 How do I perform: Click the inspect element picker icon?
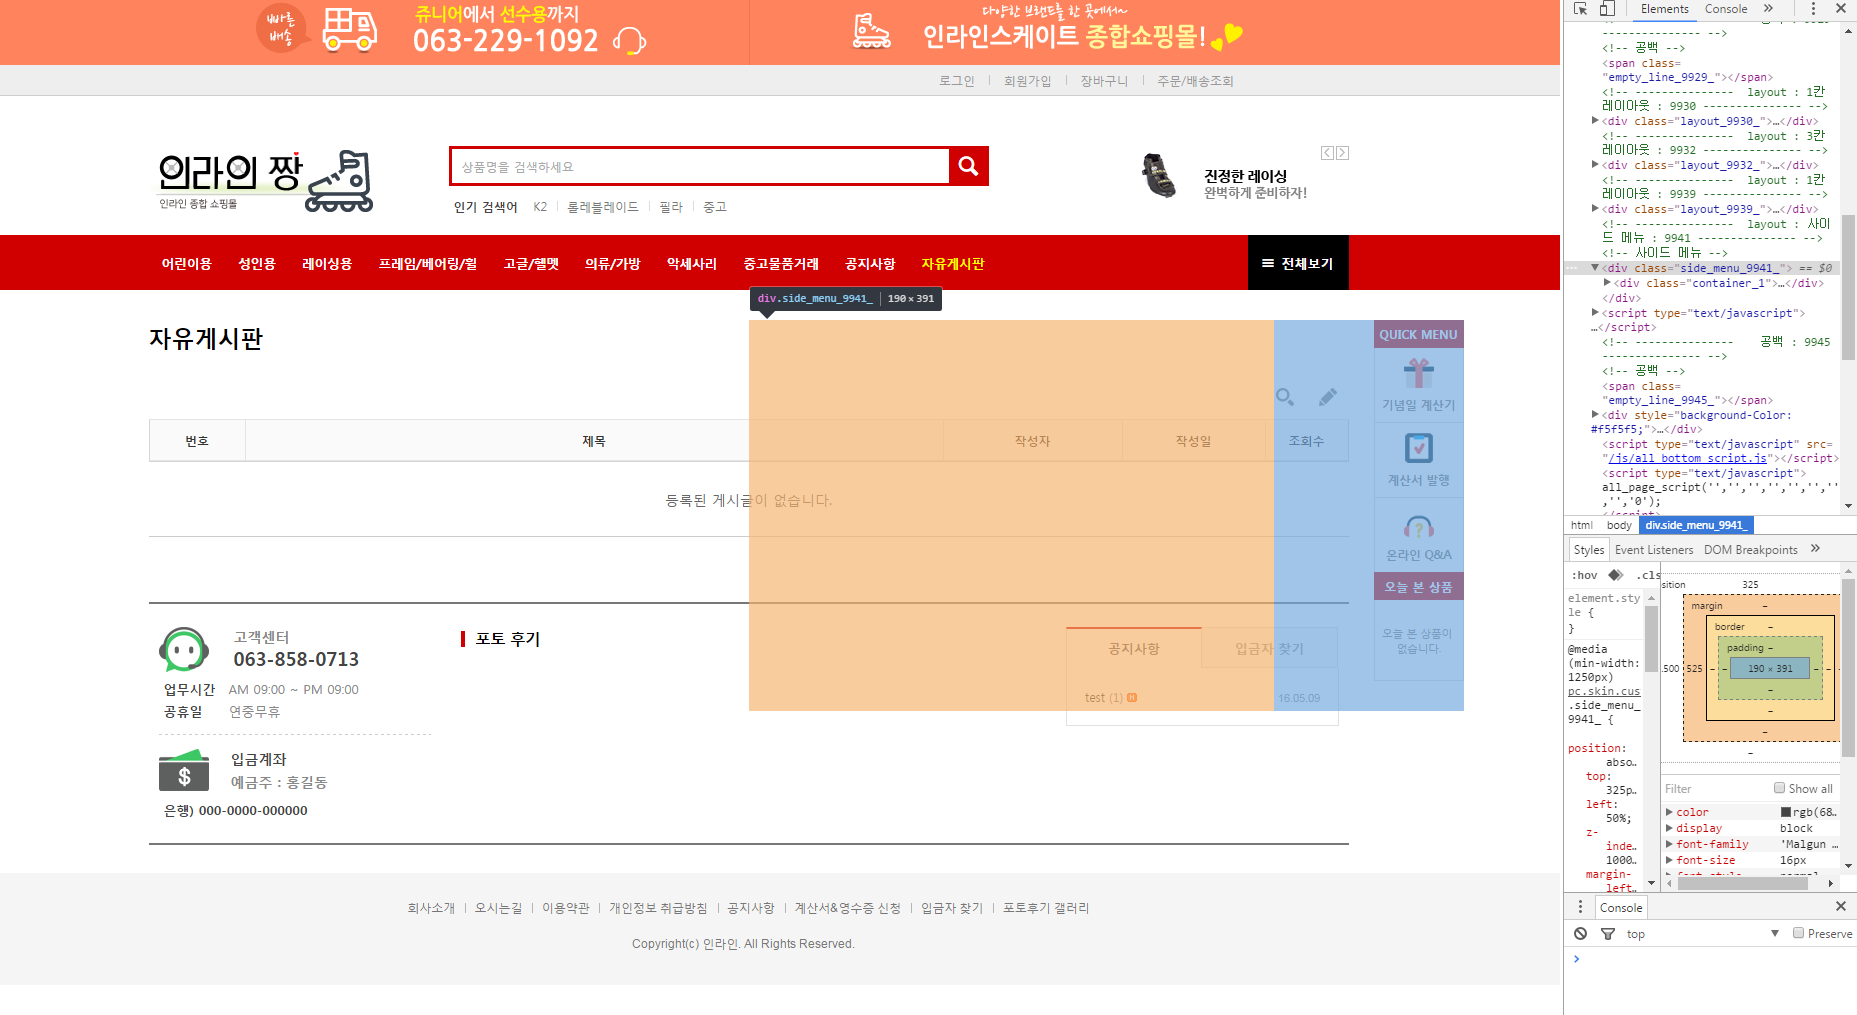(1581, 9)
